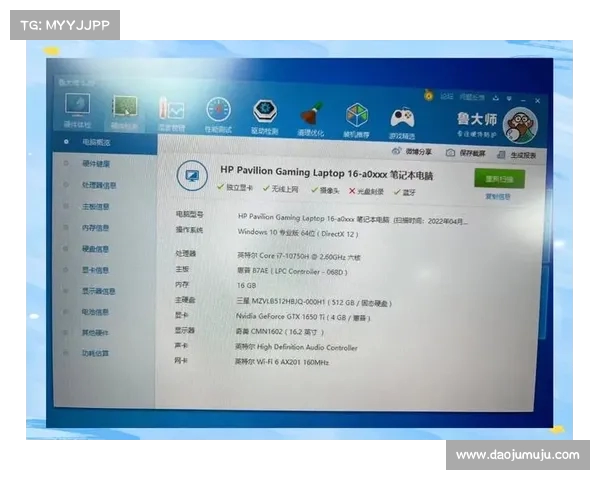Image resolution: width=600 pixels, height=480 pixels.
Task: Close the 鲁大师 window
Action: pyautogui.click(x=538, y=101)
